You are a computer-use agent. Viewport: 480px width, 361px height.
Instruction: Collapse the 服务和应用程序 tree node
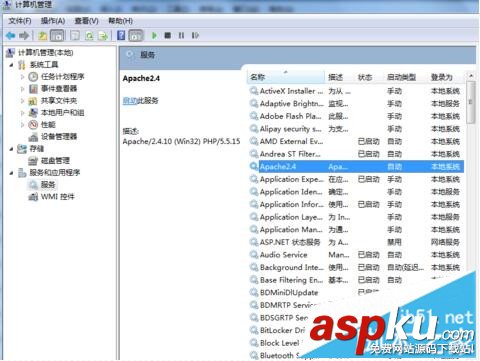11,173
